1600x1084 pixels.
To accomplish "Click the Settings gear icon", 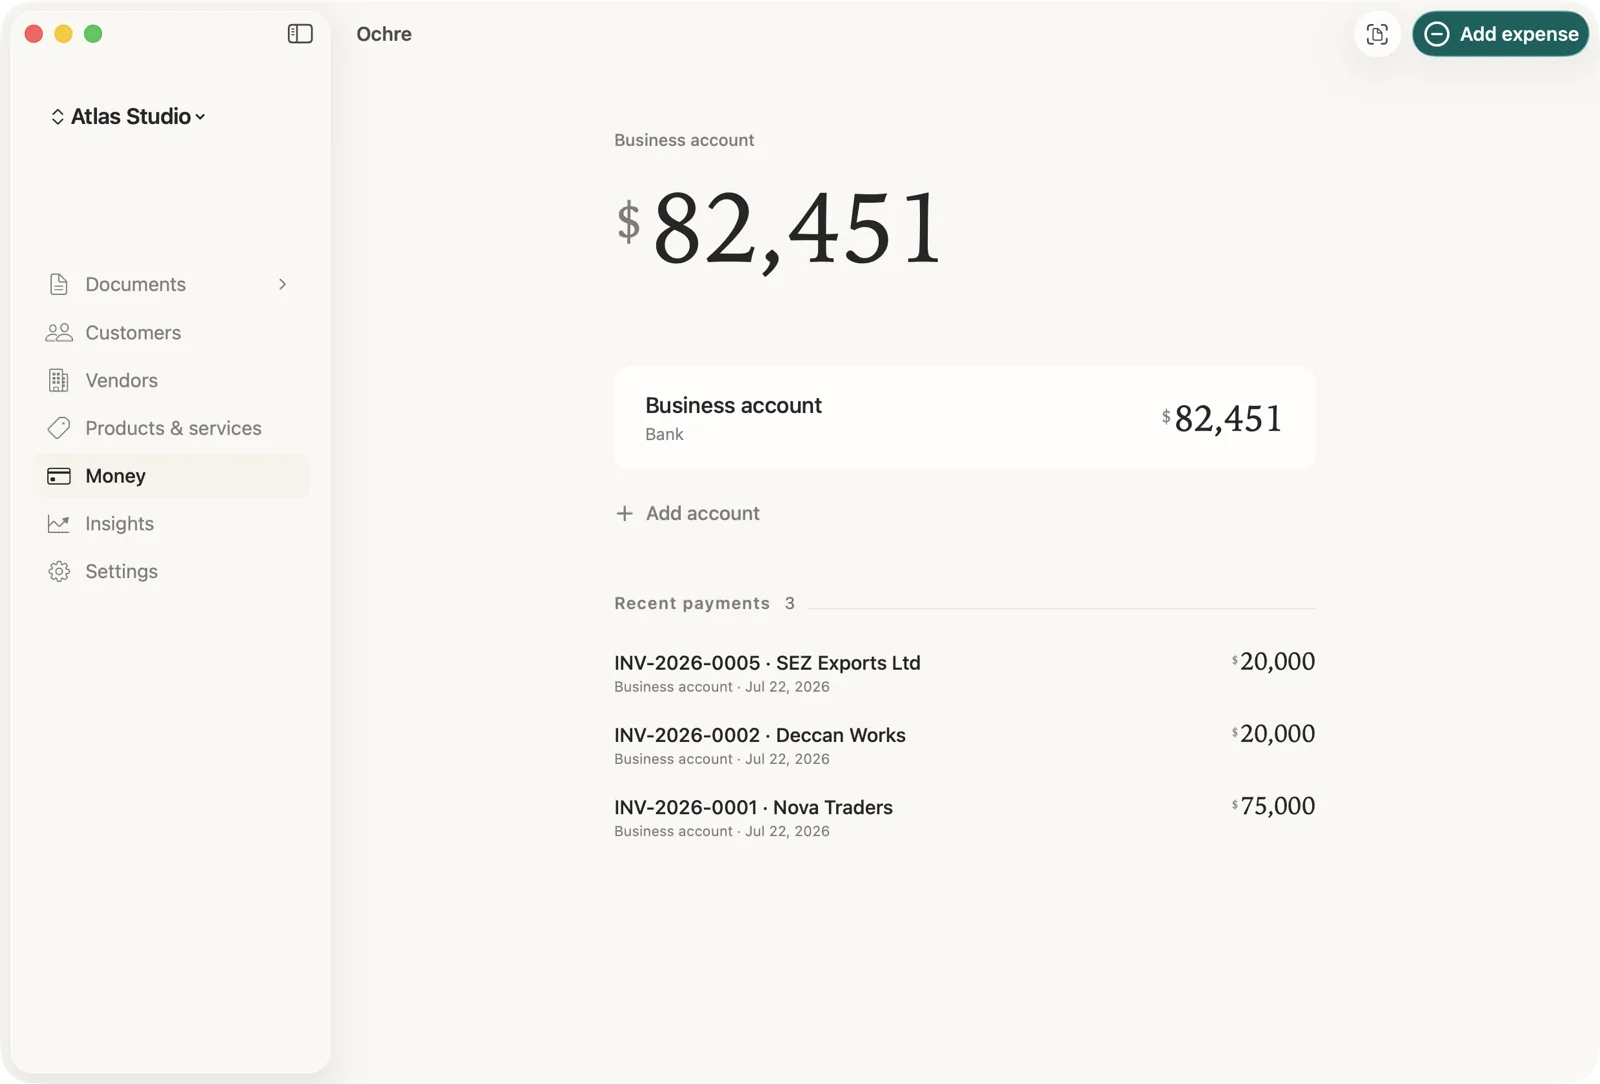I will pos(59,571).
